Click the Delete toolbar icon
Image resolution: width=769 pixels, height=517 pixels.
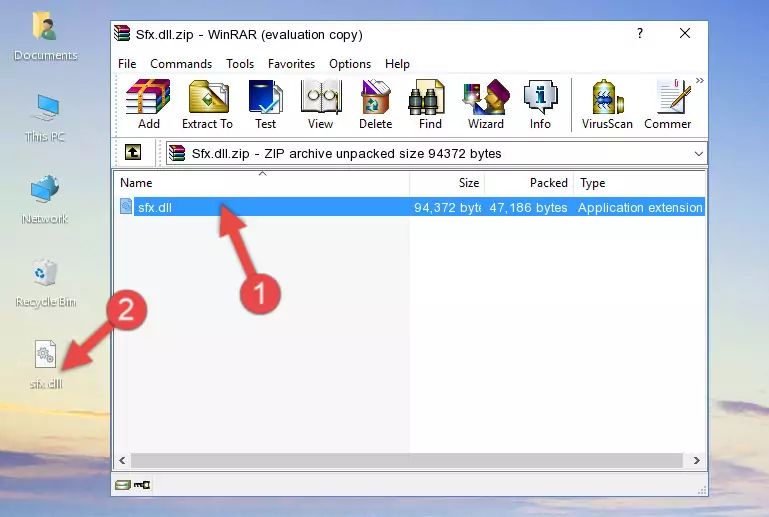pos(376,104)
